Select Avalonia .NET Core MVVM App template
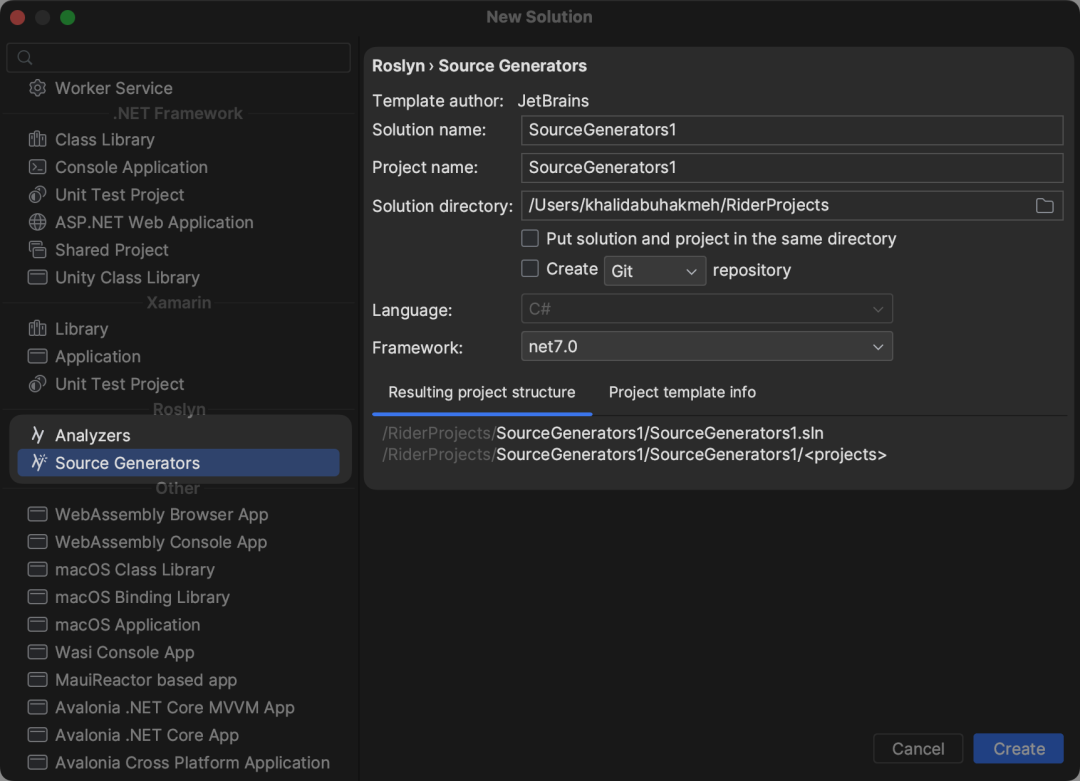Image resolution: width=1080 pixels, height=781 pixels. [x=174, y=707]
